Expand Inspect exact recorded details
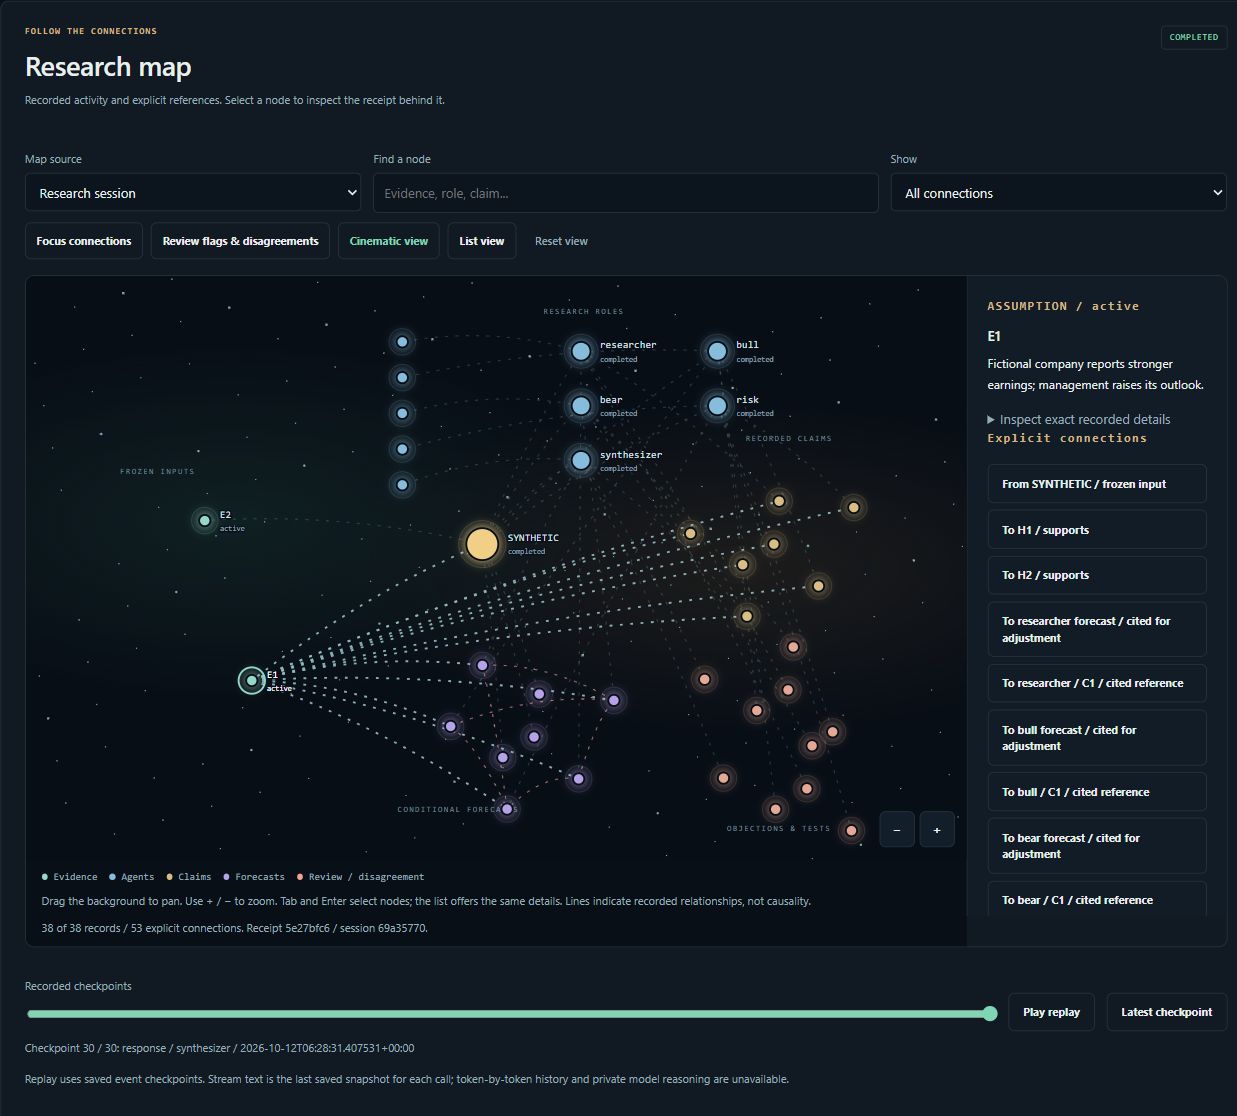The image size is (1237, 1116). [x=1078, y=419]
